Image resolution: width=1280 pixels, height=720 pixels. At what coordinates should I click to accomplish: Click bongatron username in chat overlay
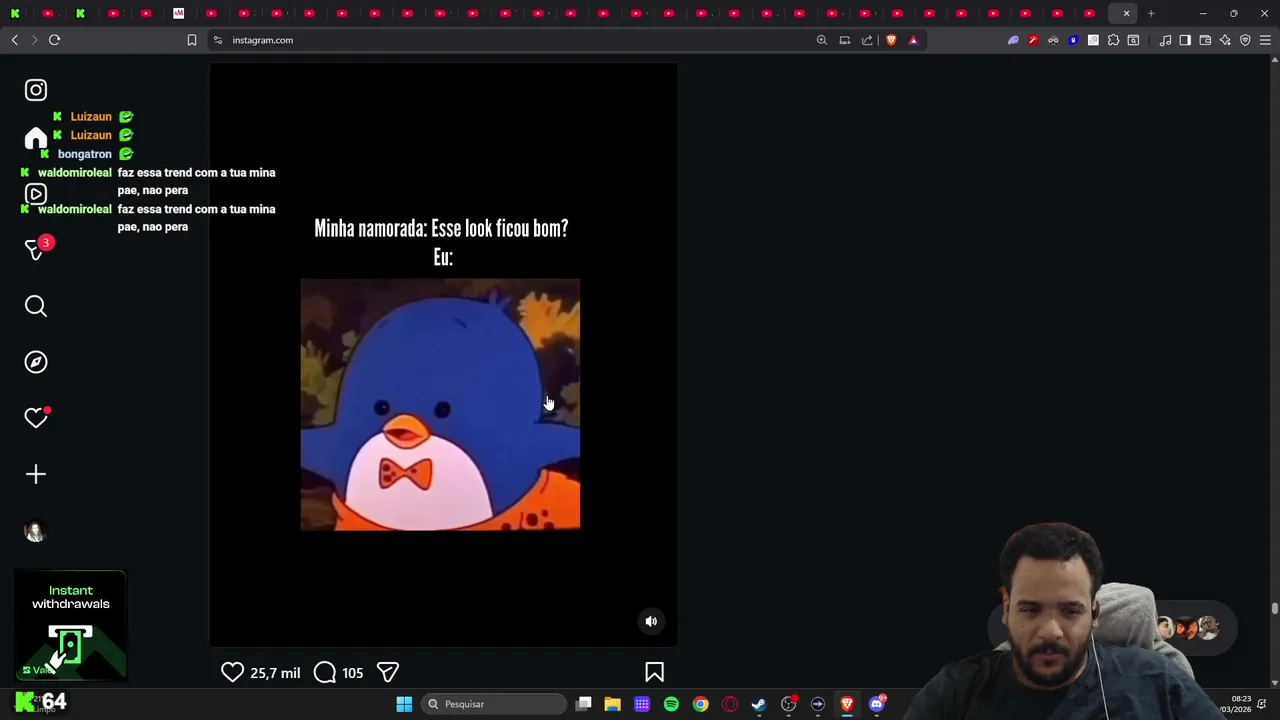pyautogui.click(x=85, y=154)
